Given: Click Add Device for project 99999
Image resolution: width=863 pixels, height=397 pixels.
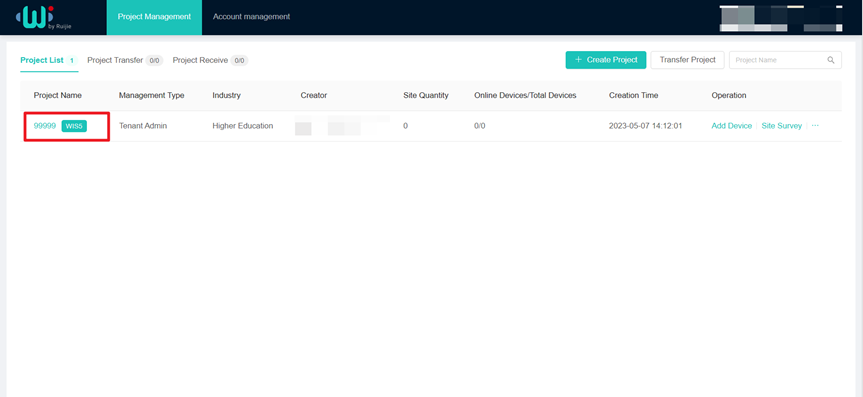Looking at the screenshot, I should click(731, 126).
